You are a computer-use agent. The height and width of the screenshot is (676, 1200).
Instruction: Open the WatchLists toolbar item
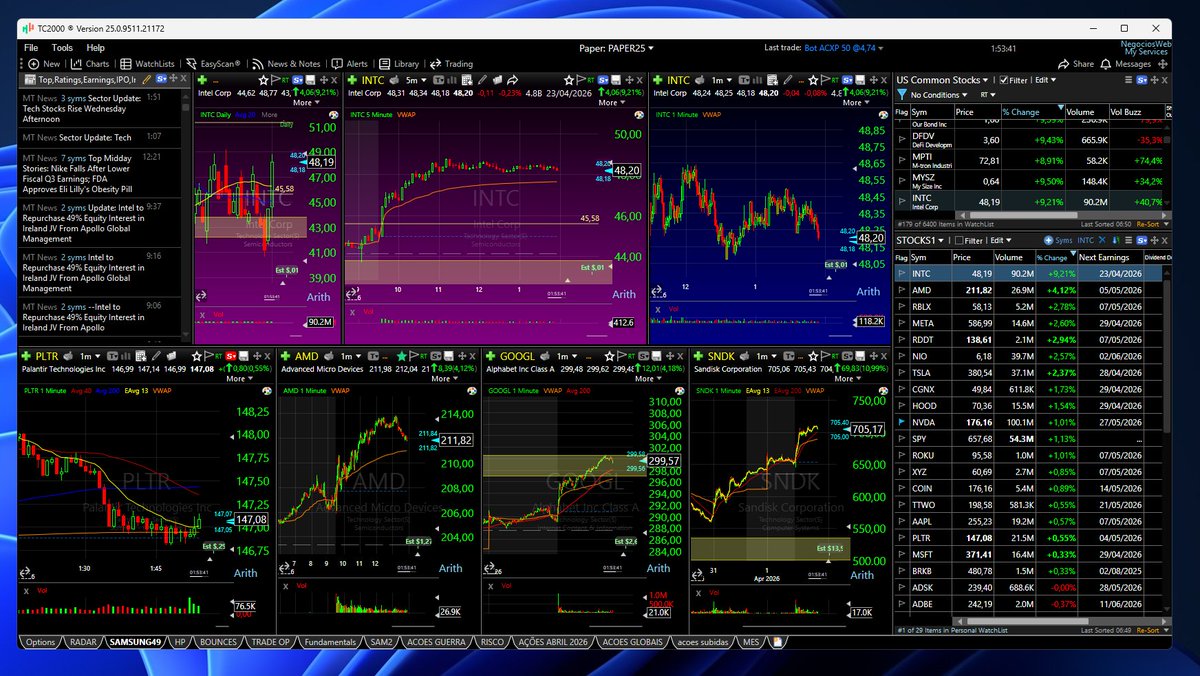pos(147,63)
